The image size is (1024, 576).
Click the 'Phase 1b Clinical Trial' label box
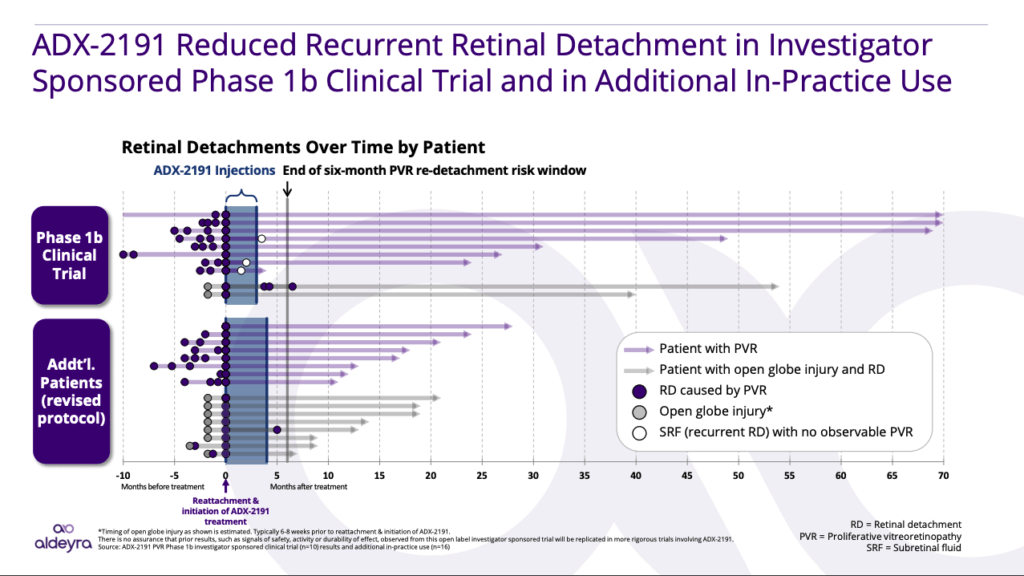(x=69, y=255)
